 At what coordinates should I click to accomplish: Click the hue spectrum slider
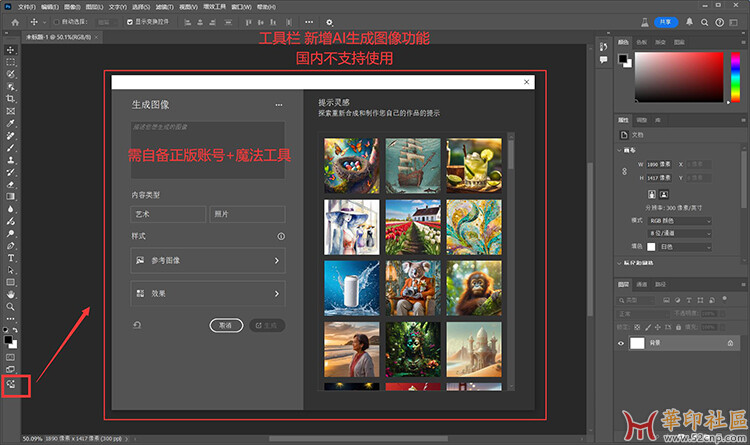point(735,77)
